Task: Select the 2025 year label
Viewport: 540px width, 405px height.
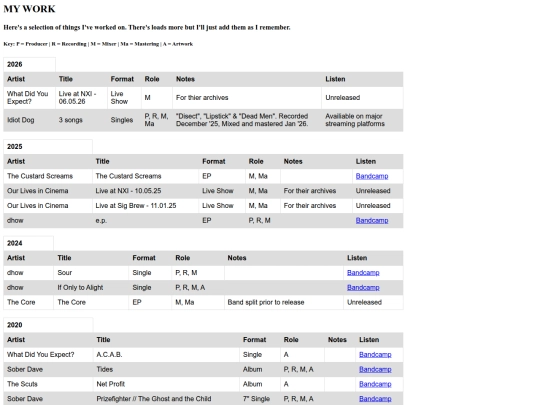Action: (x=14, y=147)
